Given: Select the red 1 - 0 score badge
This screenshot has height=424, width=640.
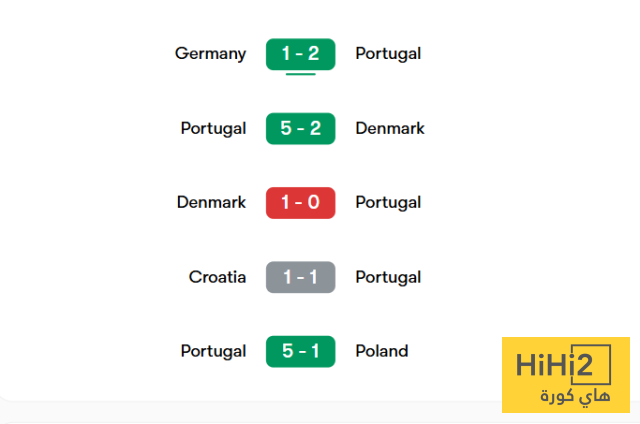Looking at the screenshot, I should pyautogui.click(x=300, y=203).
